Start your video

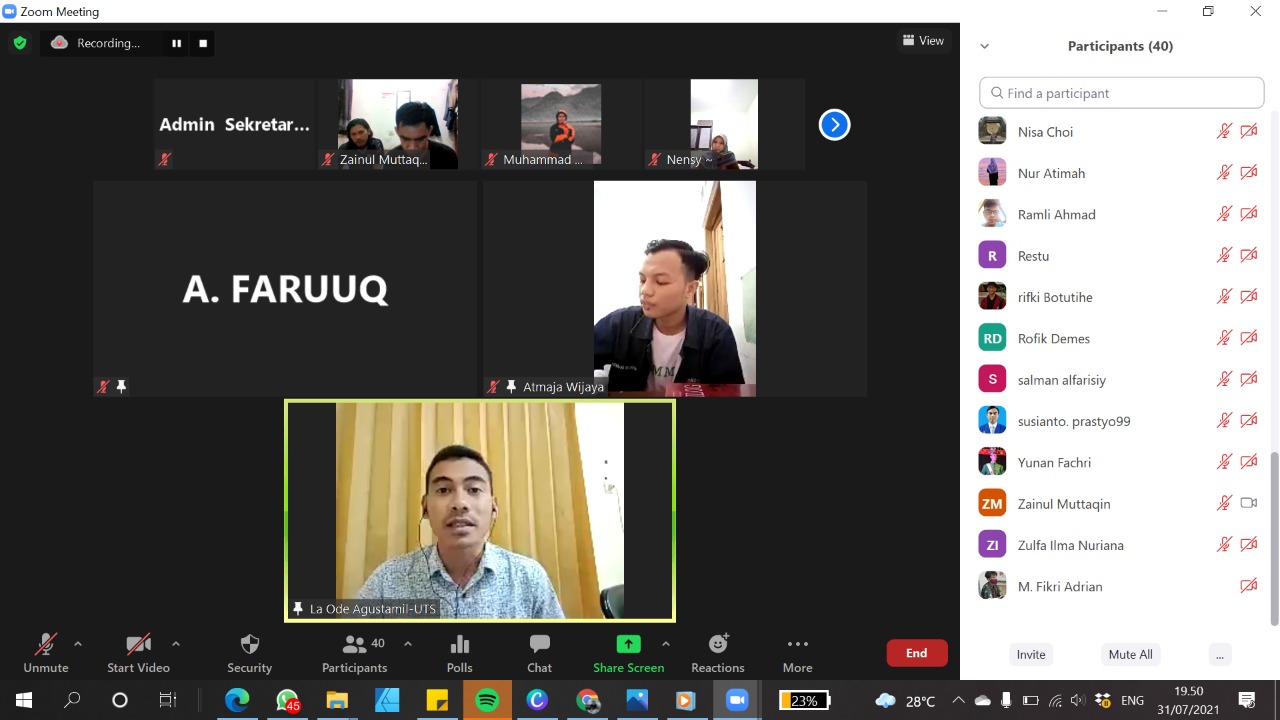click(x=138, y=652)
